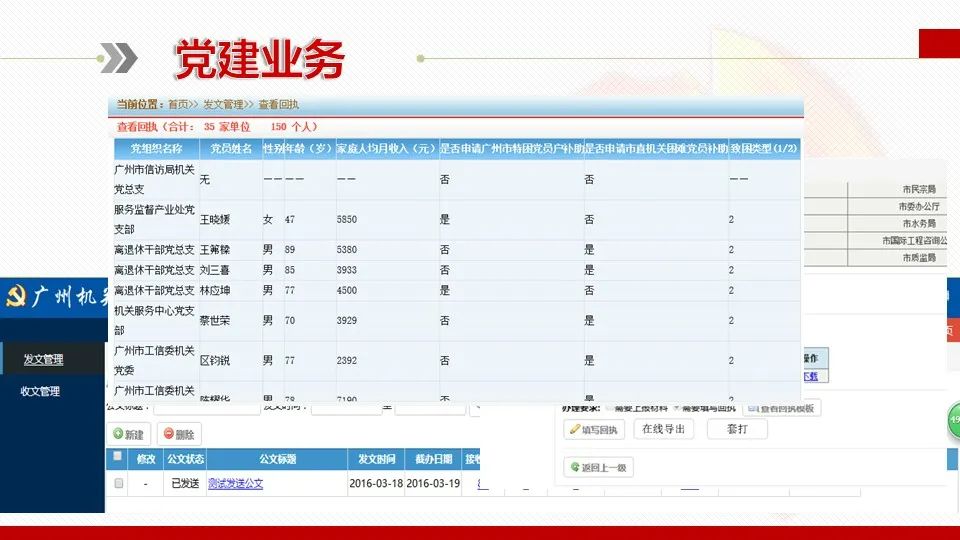The width and height of the screenshot is (960, 540).
Task: Click the red minus icon on 删除
Action: (168, 433)
